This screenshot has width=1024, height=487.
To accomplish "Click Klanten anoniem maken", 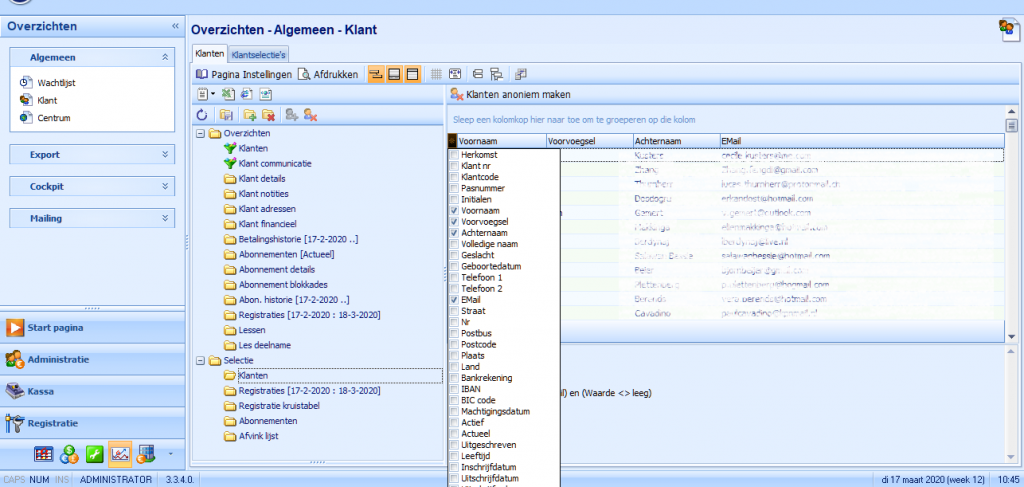I will point(510,95).
